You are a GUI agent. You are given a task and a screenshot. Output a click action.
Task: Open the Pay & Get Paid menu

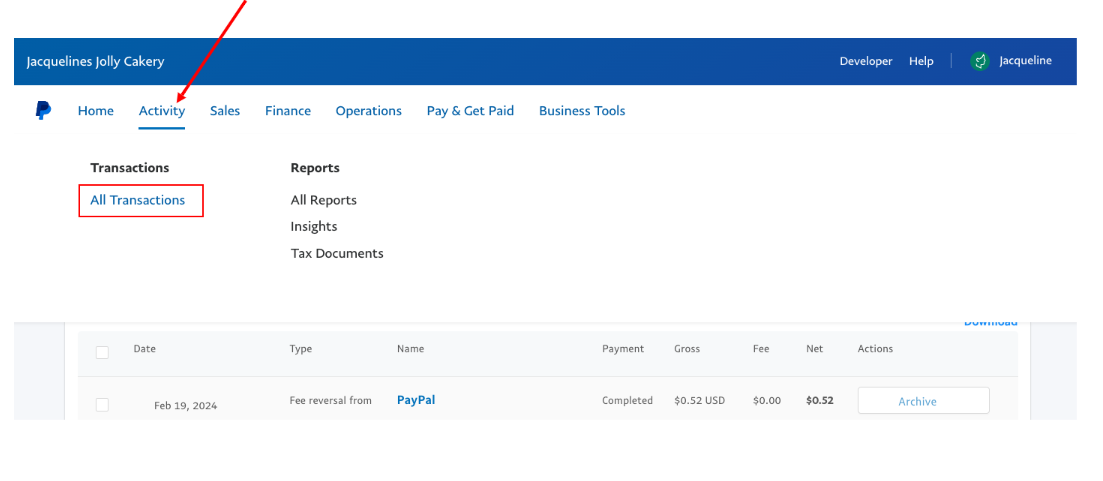click(470, 111)
